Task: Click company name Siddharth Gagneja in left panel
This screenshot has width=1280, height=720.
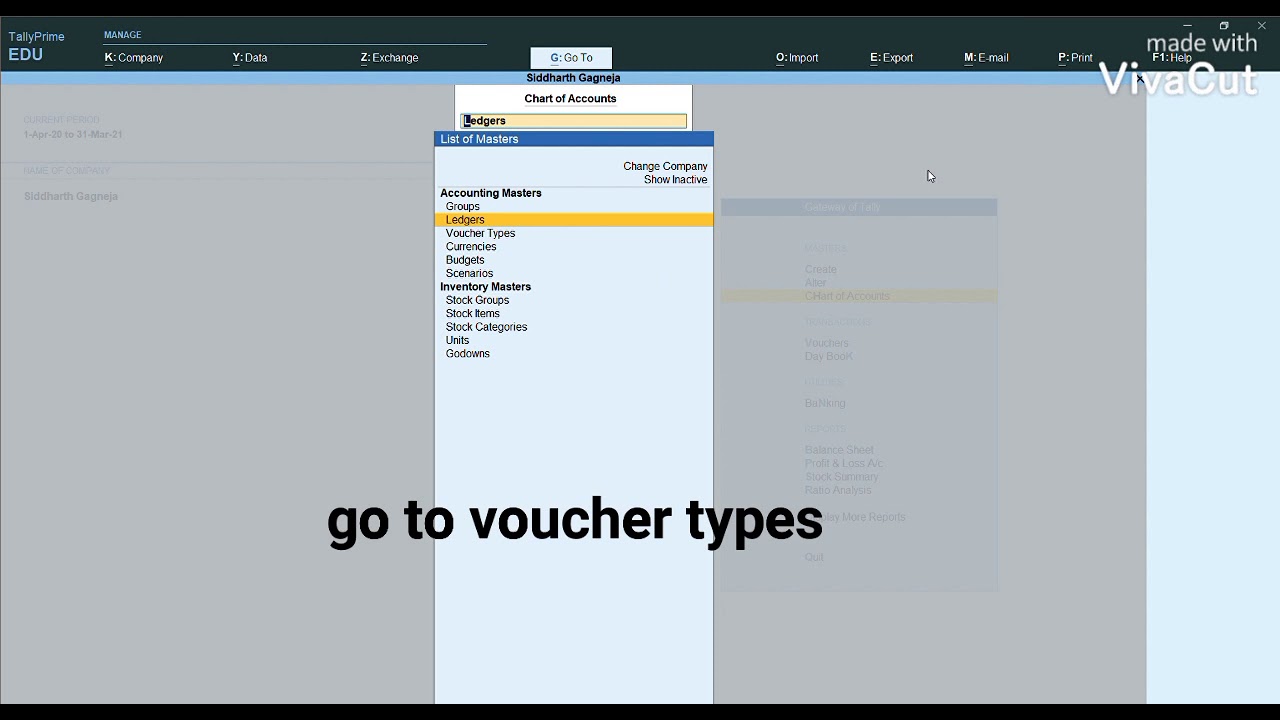Action: pyautogui.click(x=71, y=196)
